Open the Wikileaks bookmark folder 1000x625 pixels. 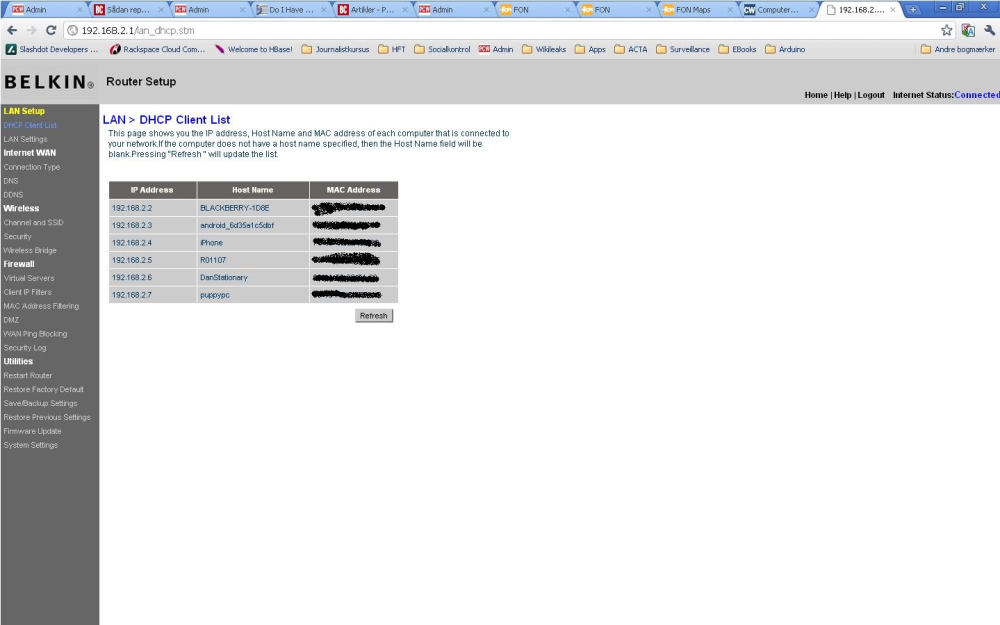544,49
